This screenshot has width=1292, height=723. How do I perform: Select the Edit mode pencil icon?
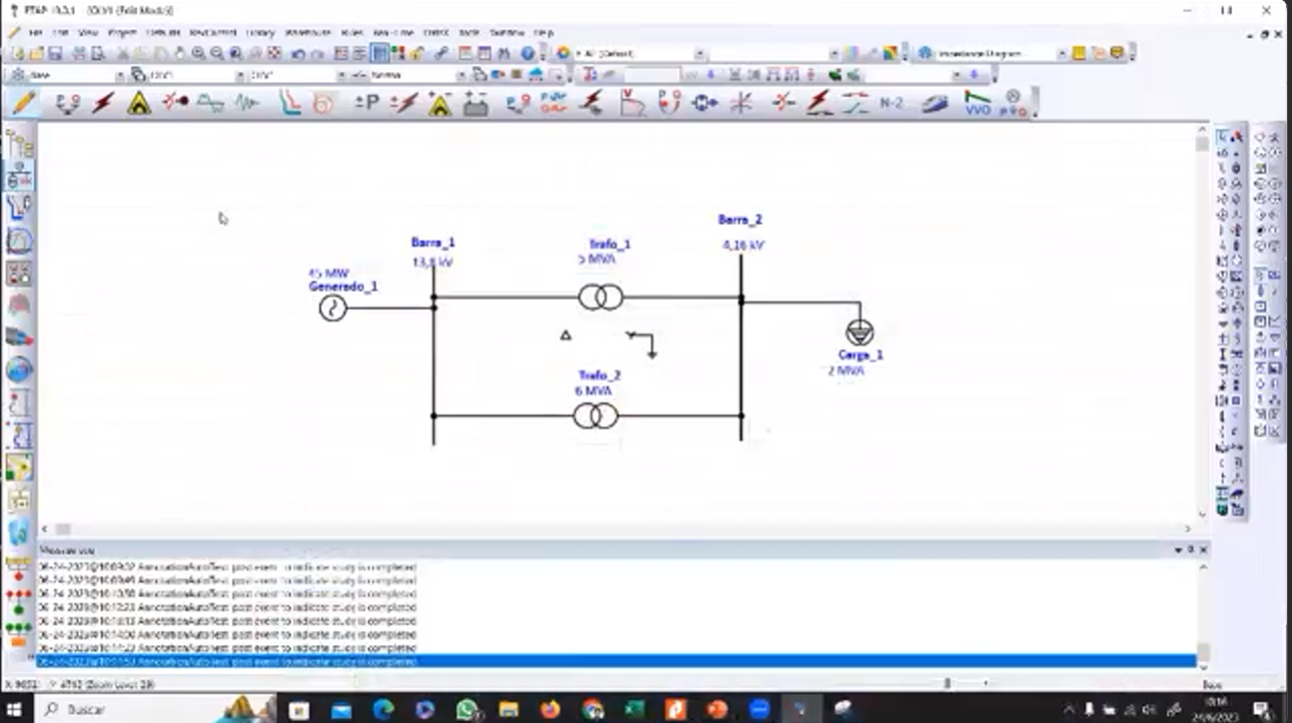coord(22,102)
